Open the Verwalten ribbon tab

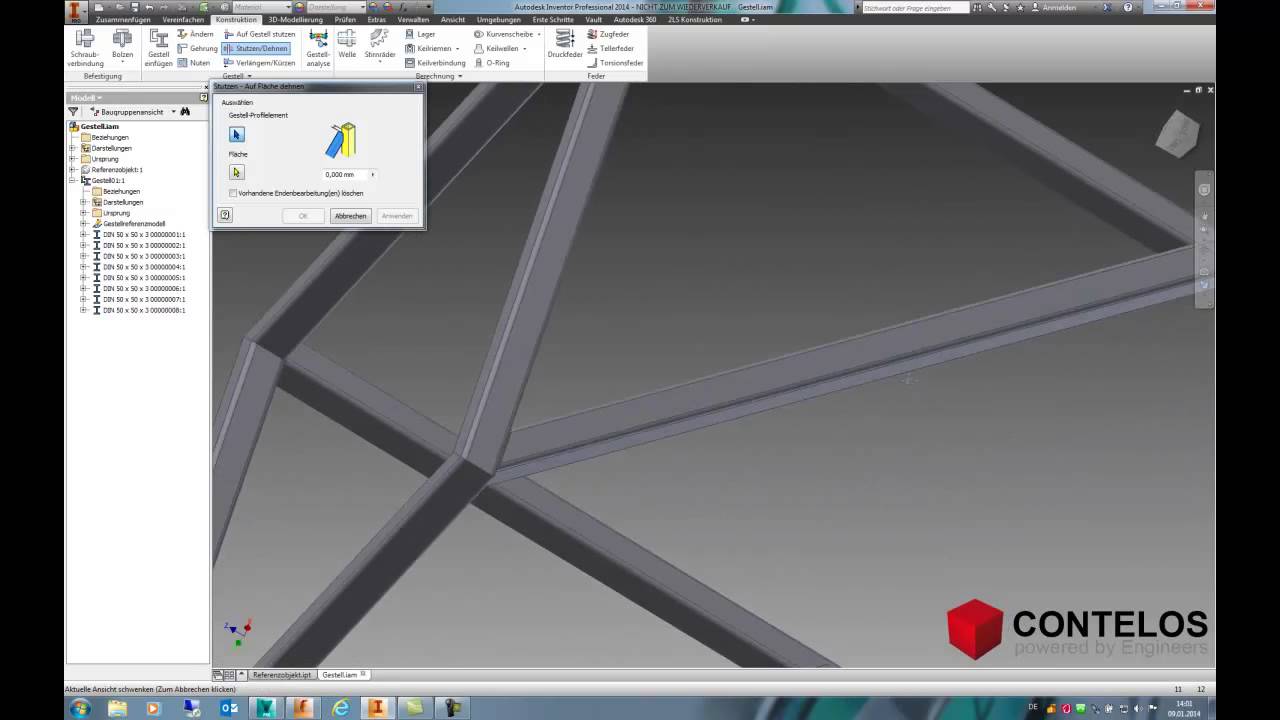pyautogui.click(x=413, y=19)
